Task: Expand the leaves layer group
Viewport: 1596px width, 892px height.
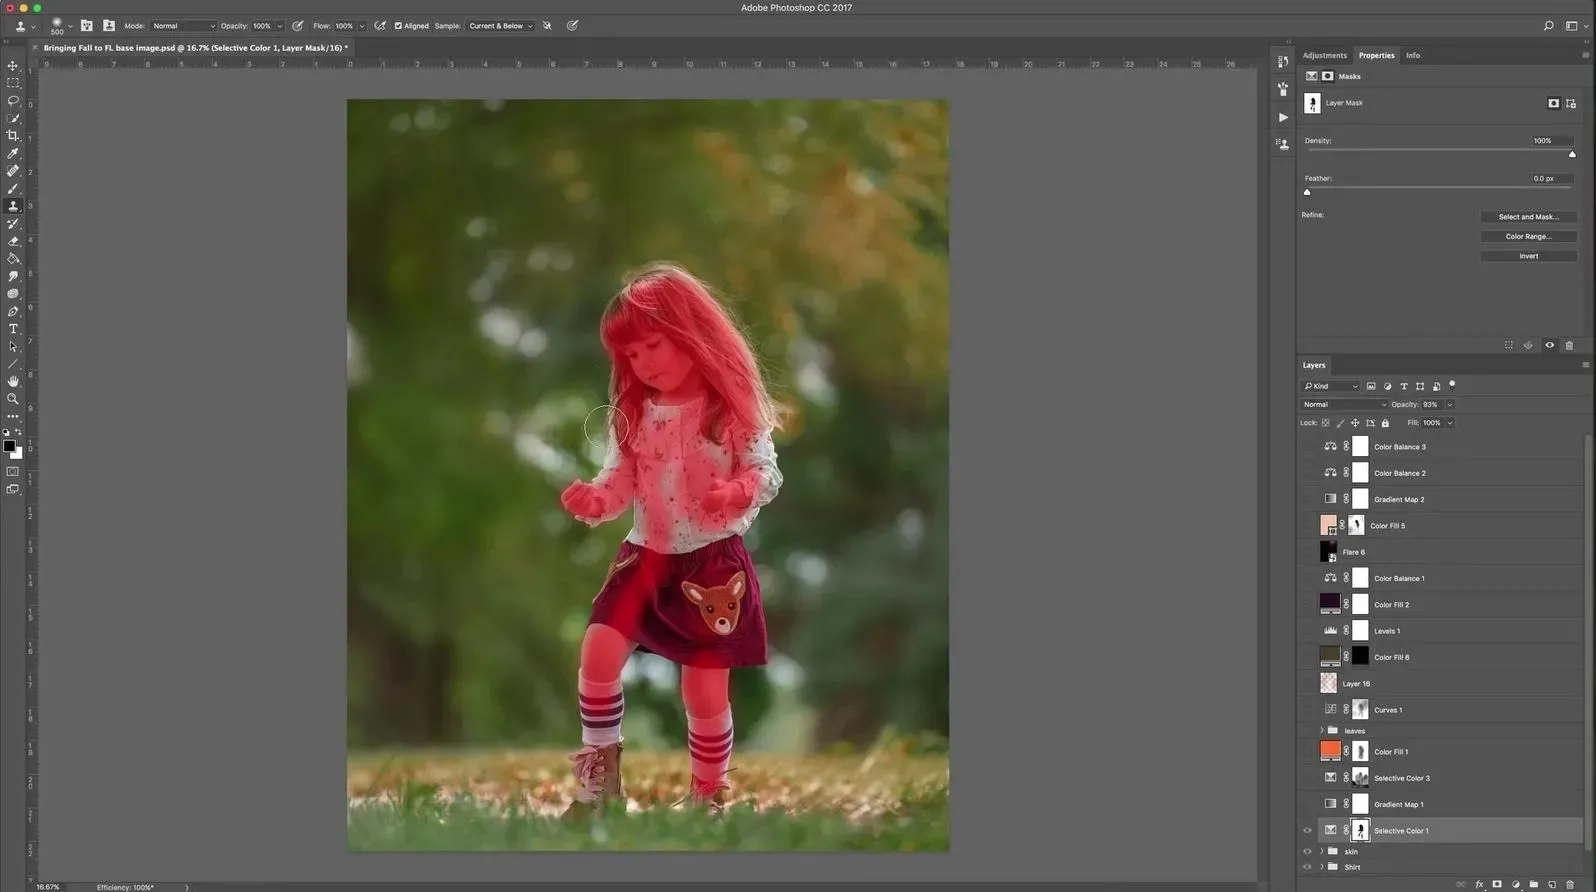Action: tap(1322, 731)
